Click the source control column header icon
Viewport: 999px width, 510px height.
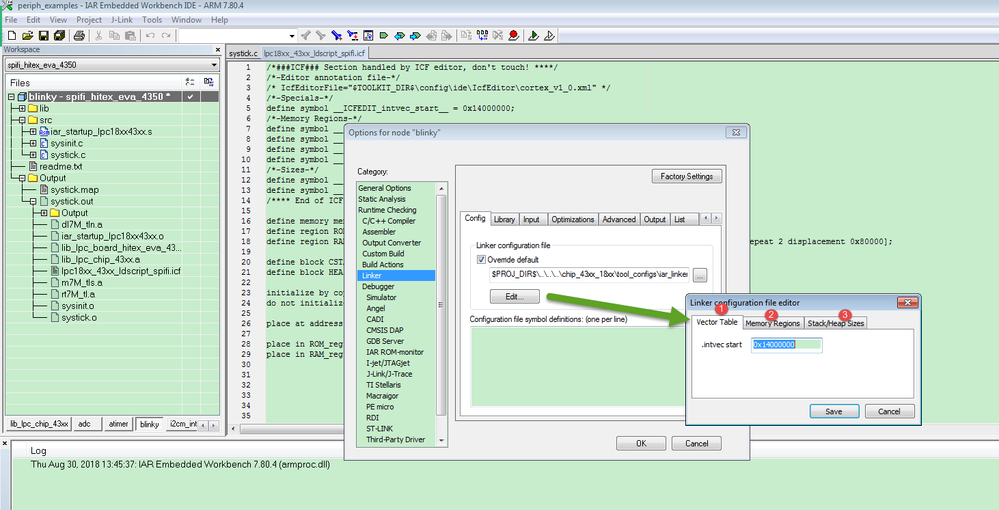(208, 82)
